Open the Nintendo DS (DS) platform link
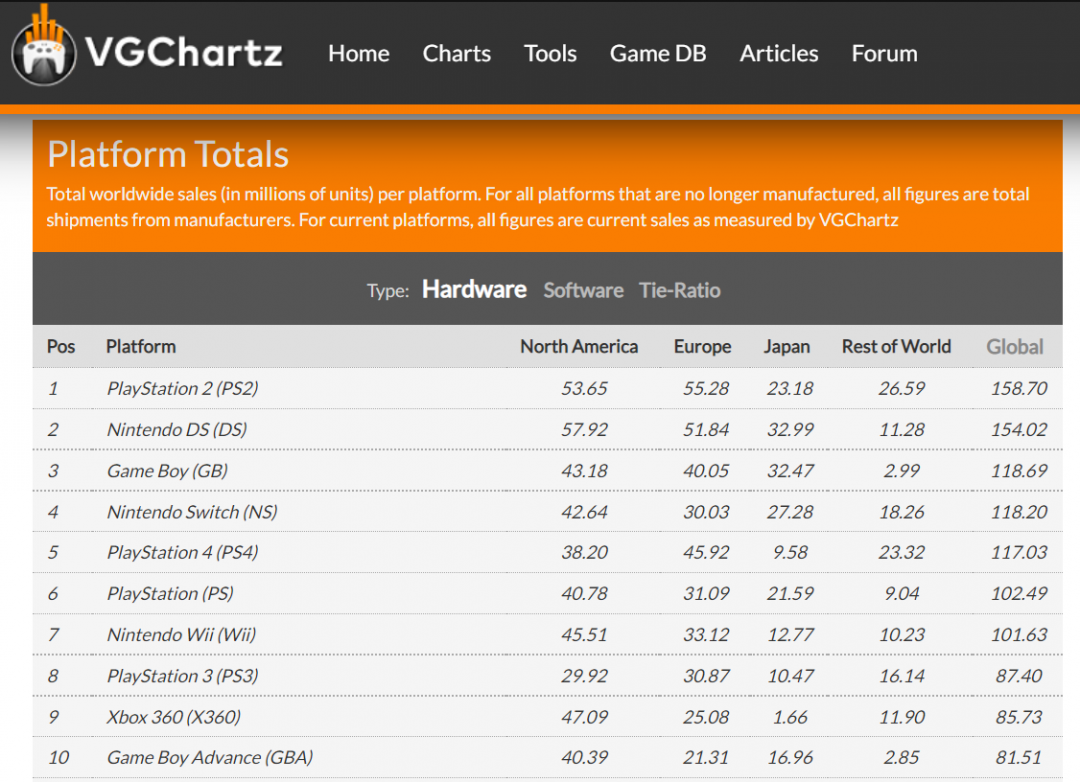 [176, 430]
